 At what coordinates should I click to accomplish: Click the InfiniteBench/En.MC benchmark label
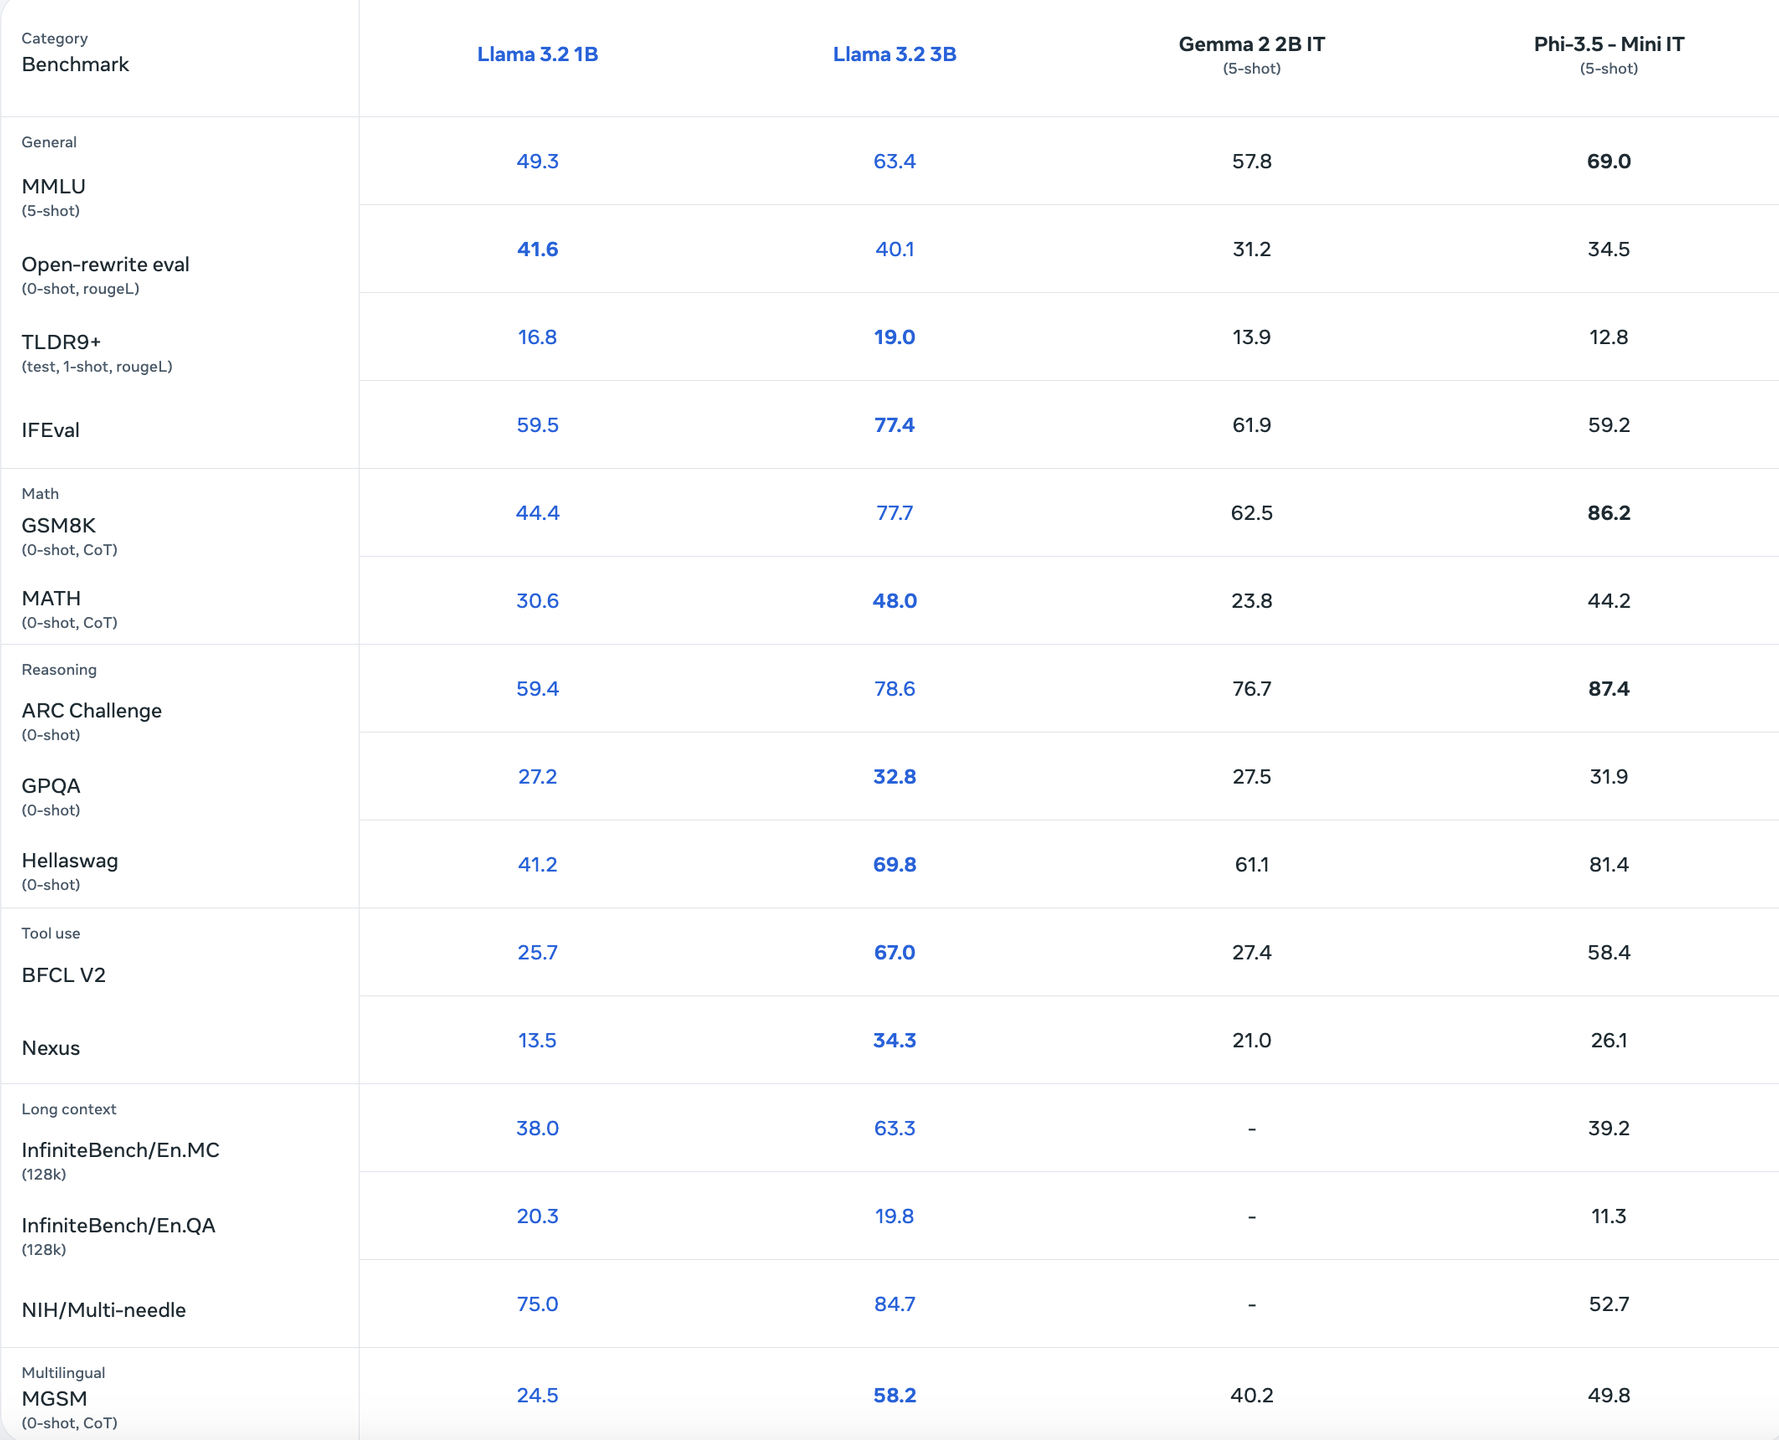pyautogui.click(x=120, y=1150)
